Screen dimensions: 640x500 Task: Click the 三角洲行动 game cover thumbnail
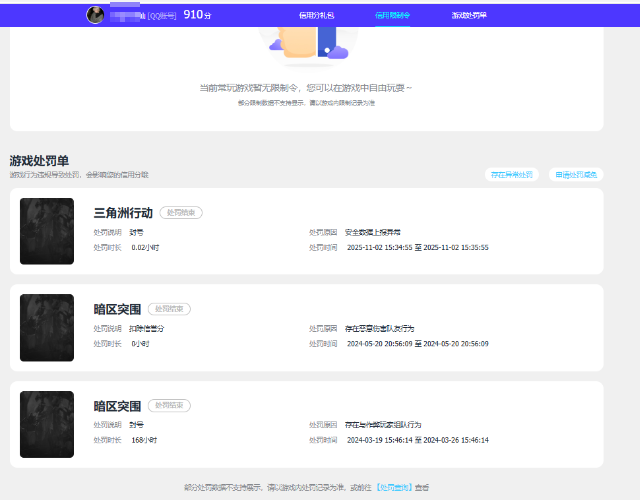[47, 231]
